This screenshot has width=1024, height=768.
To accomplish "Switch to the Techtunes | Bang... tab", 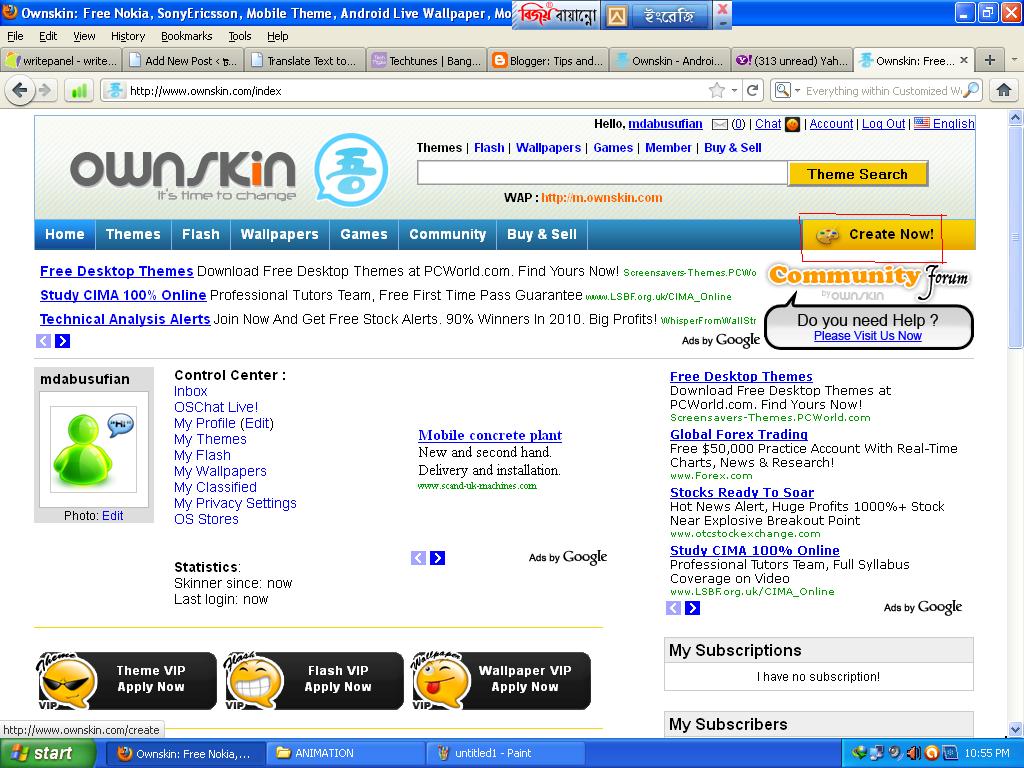I will 426,60.
